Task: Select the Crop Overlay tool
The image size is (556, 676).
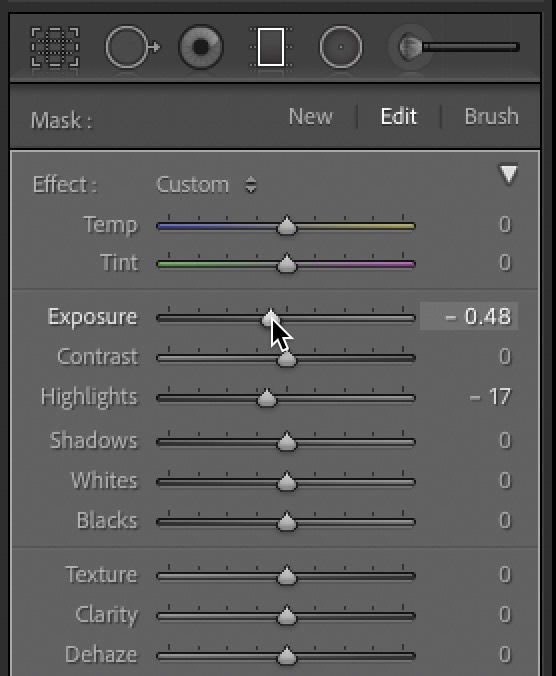Action: coord(55,47)
